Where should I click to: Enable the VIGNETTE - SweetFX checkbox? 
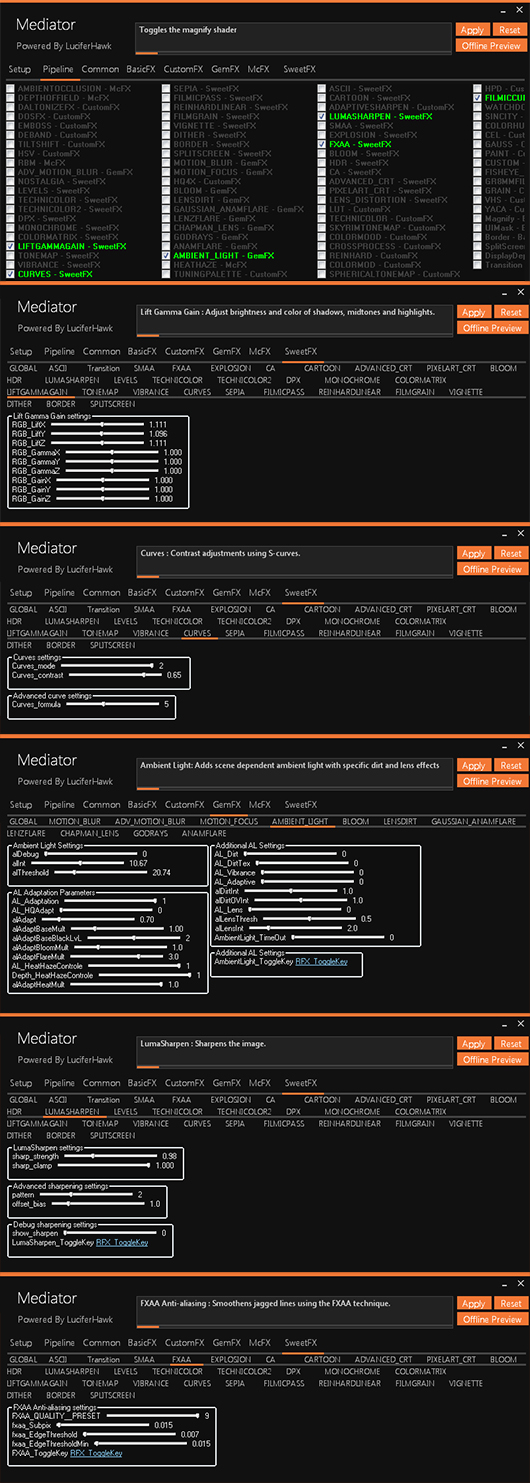(166, 126)
